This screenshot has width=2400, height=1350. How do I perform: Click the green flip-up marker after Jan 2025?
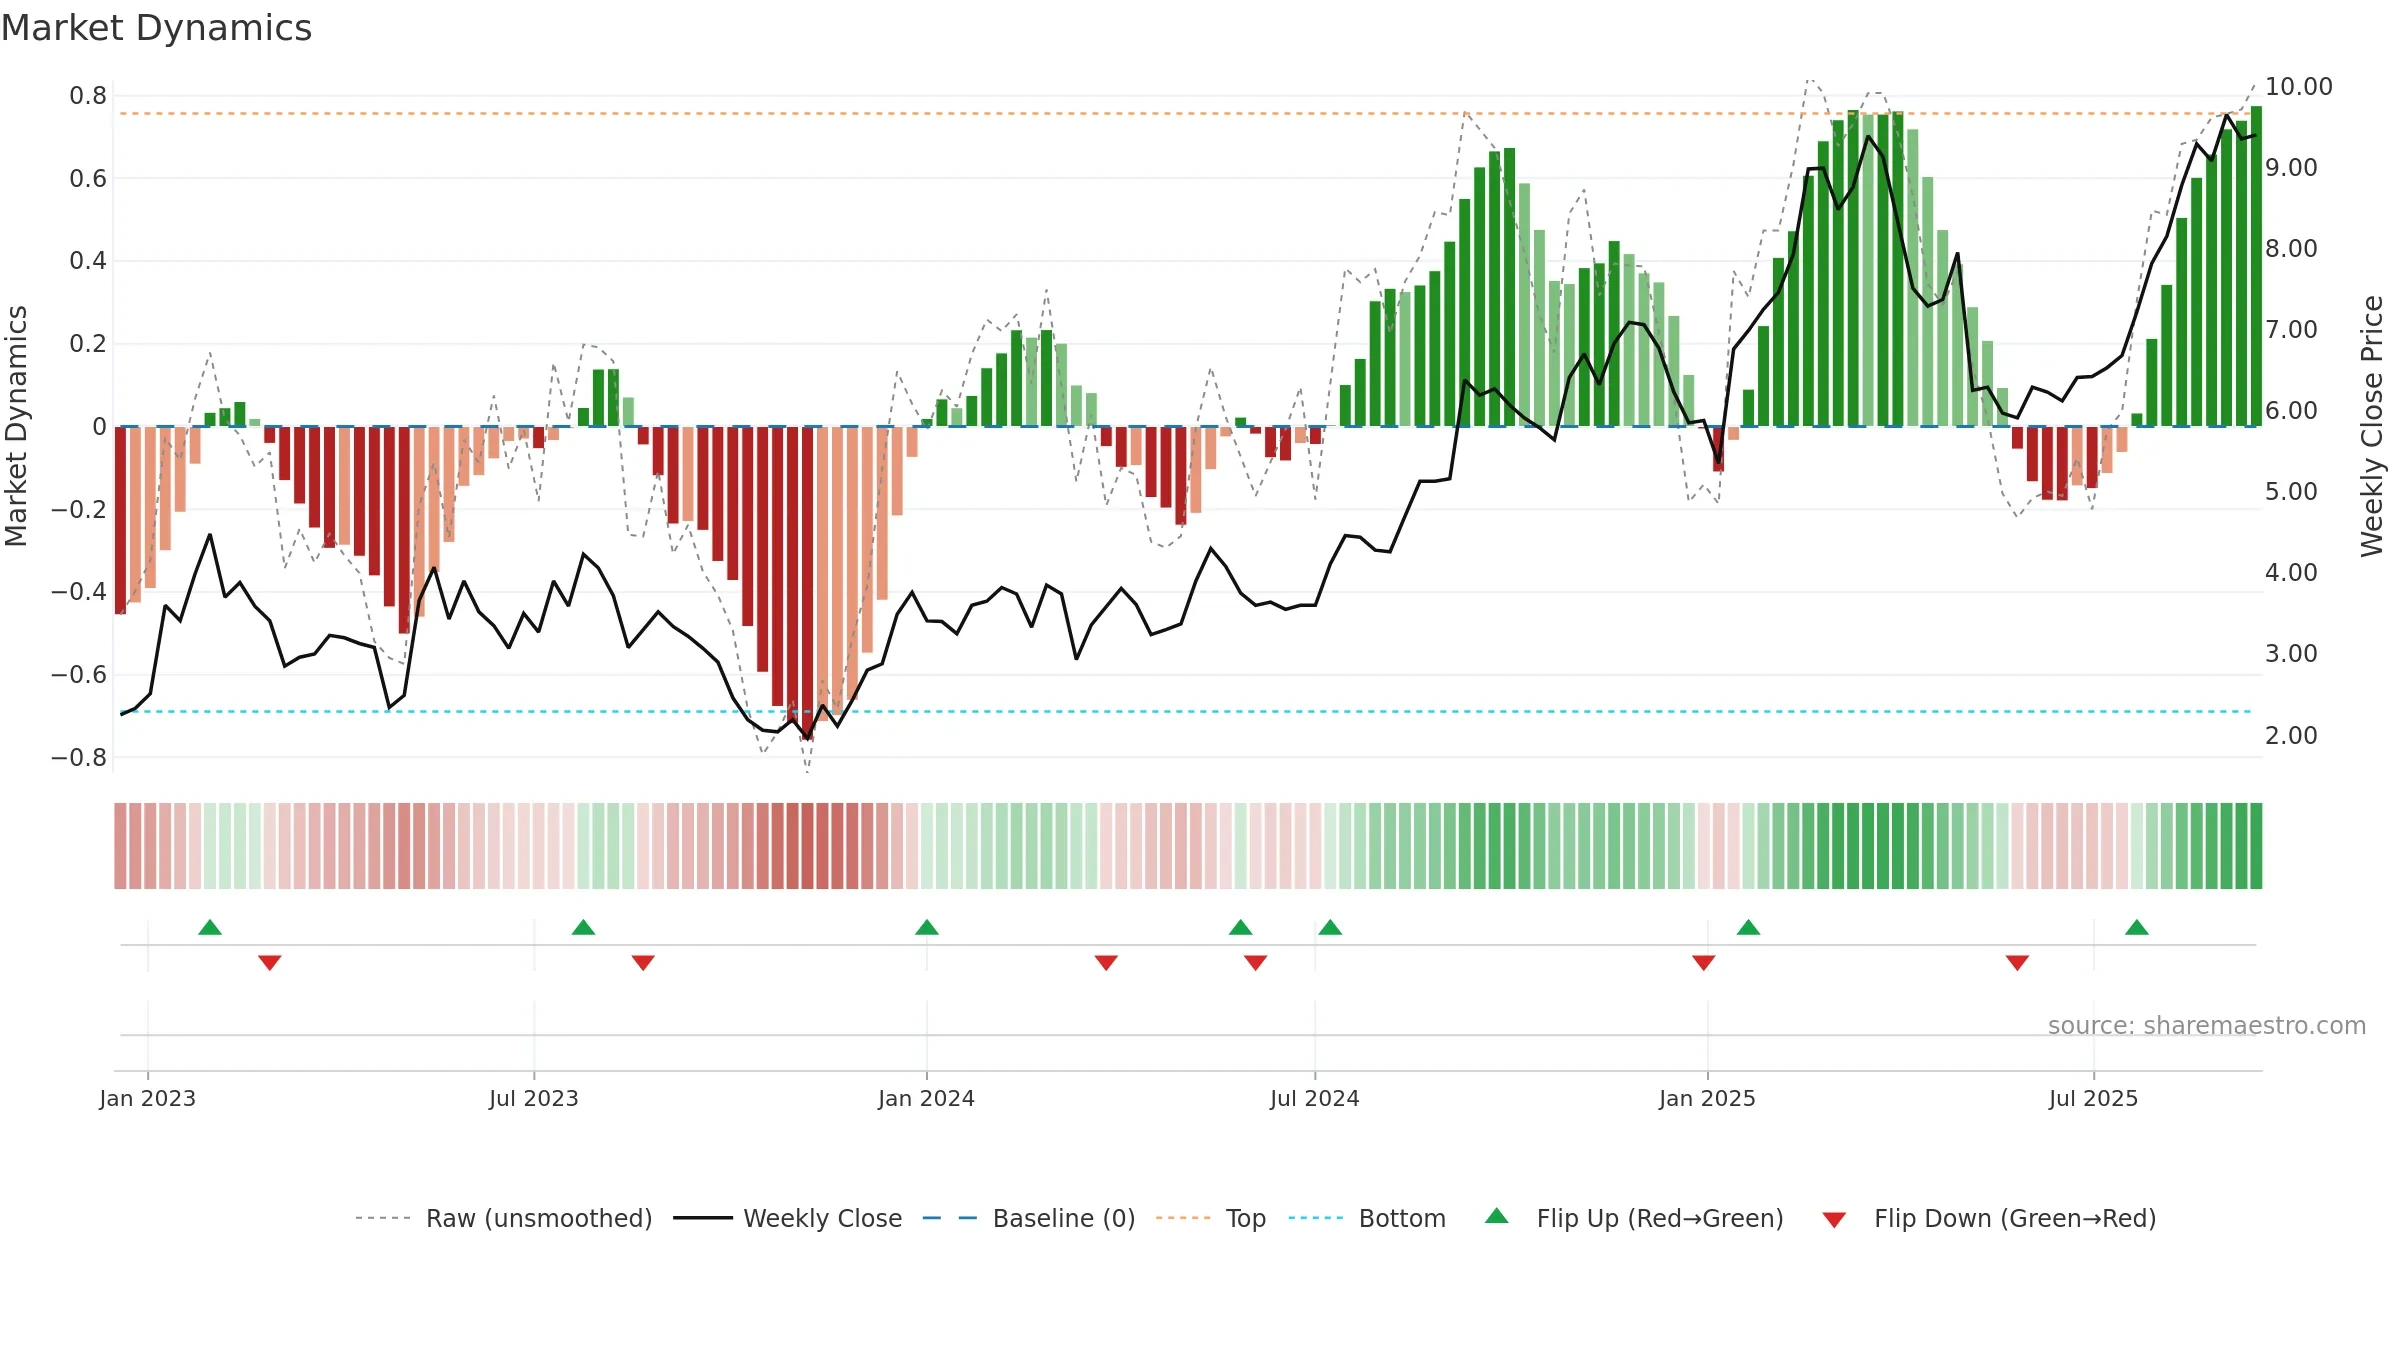tap(1749, 927)
